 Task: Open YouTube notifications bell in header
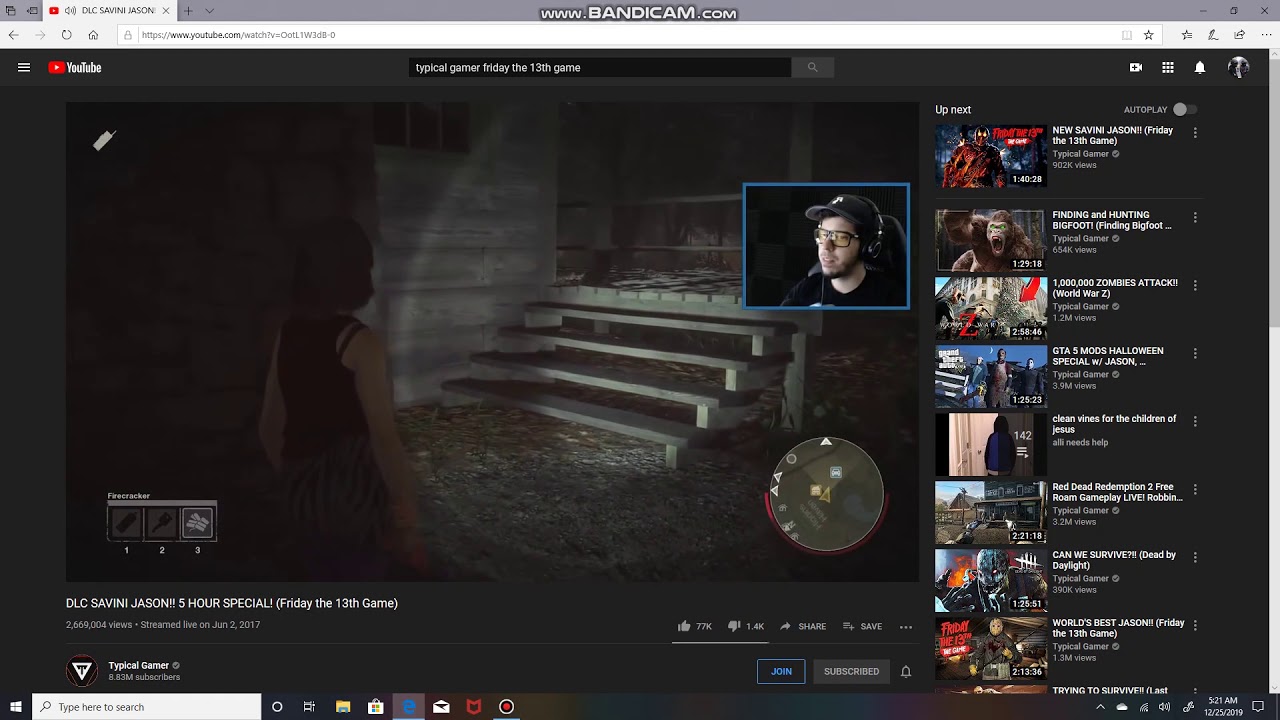pos(1200,67)
